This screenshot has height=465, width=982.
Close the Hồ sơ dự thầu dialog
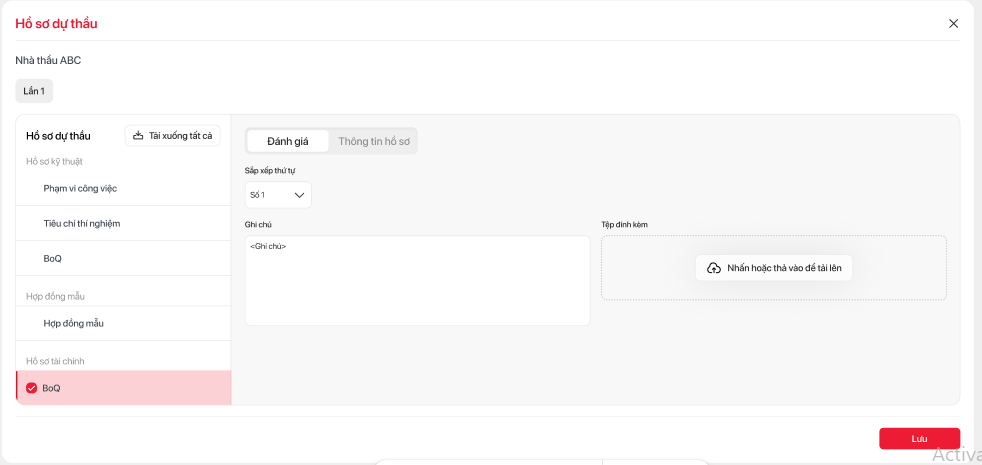953,23
